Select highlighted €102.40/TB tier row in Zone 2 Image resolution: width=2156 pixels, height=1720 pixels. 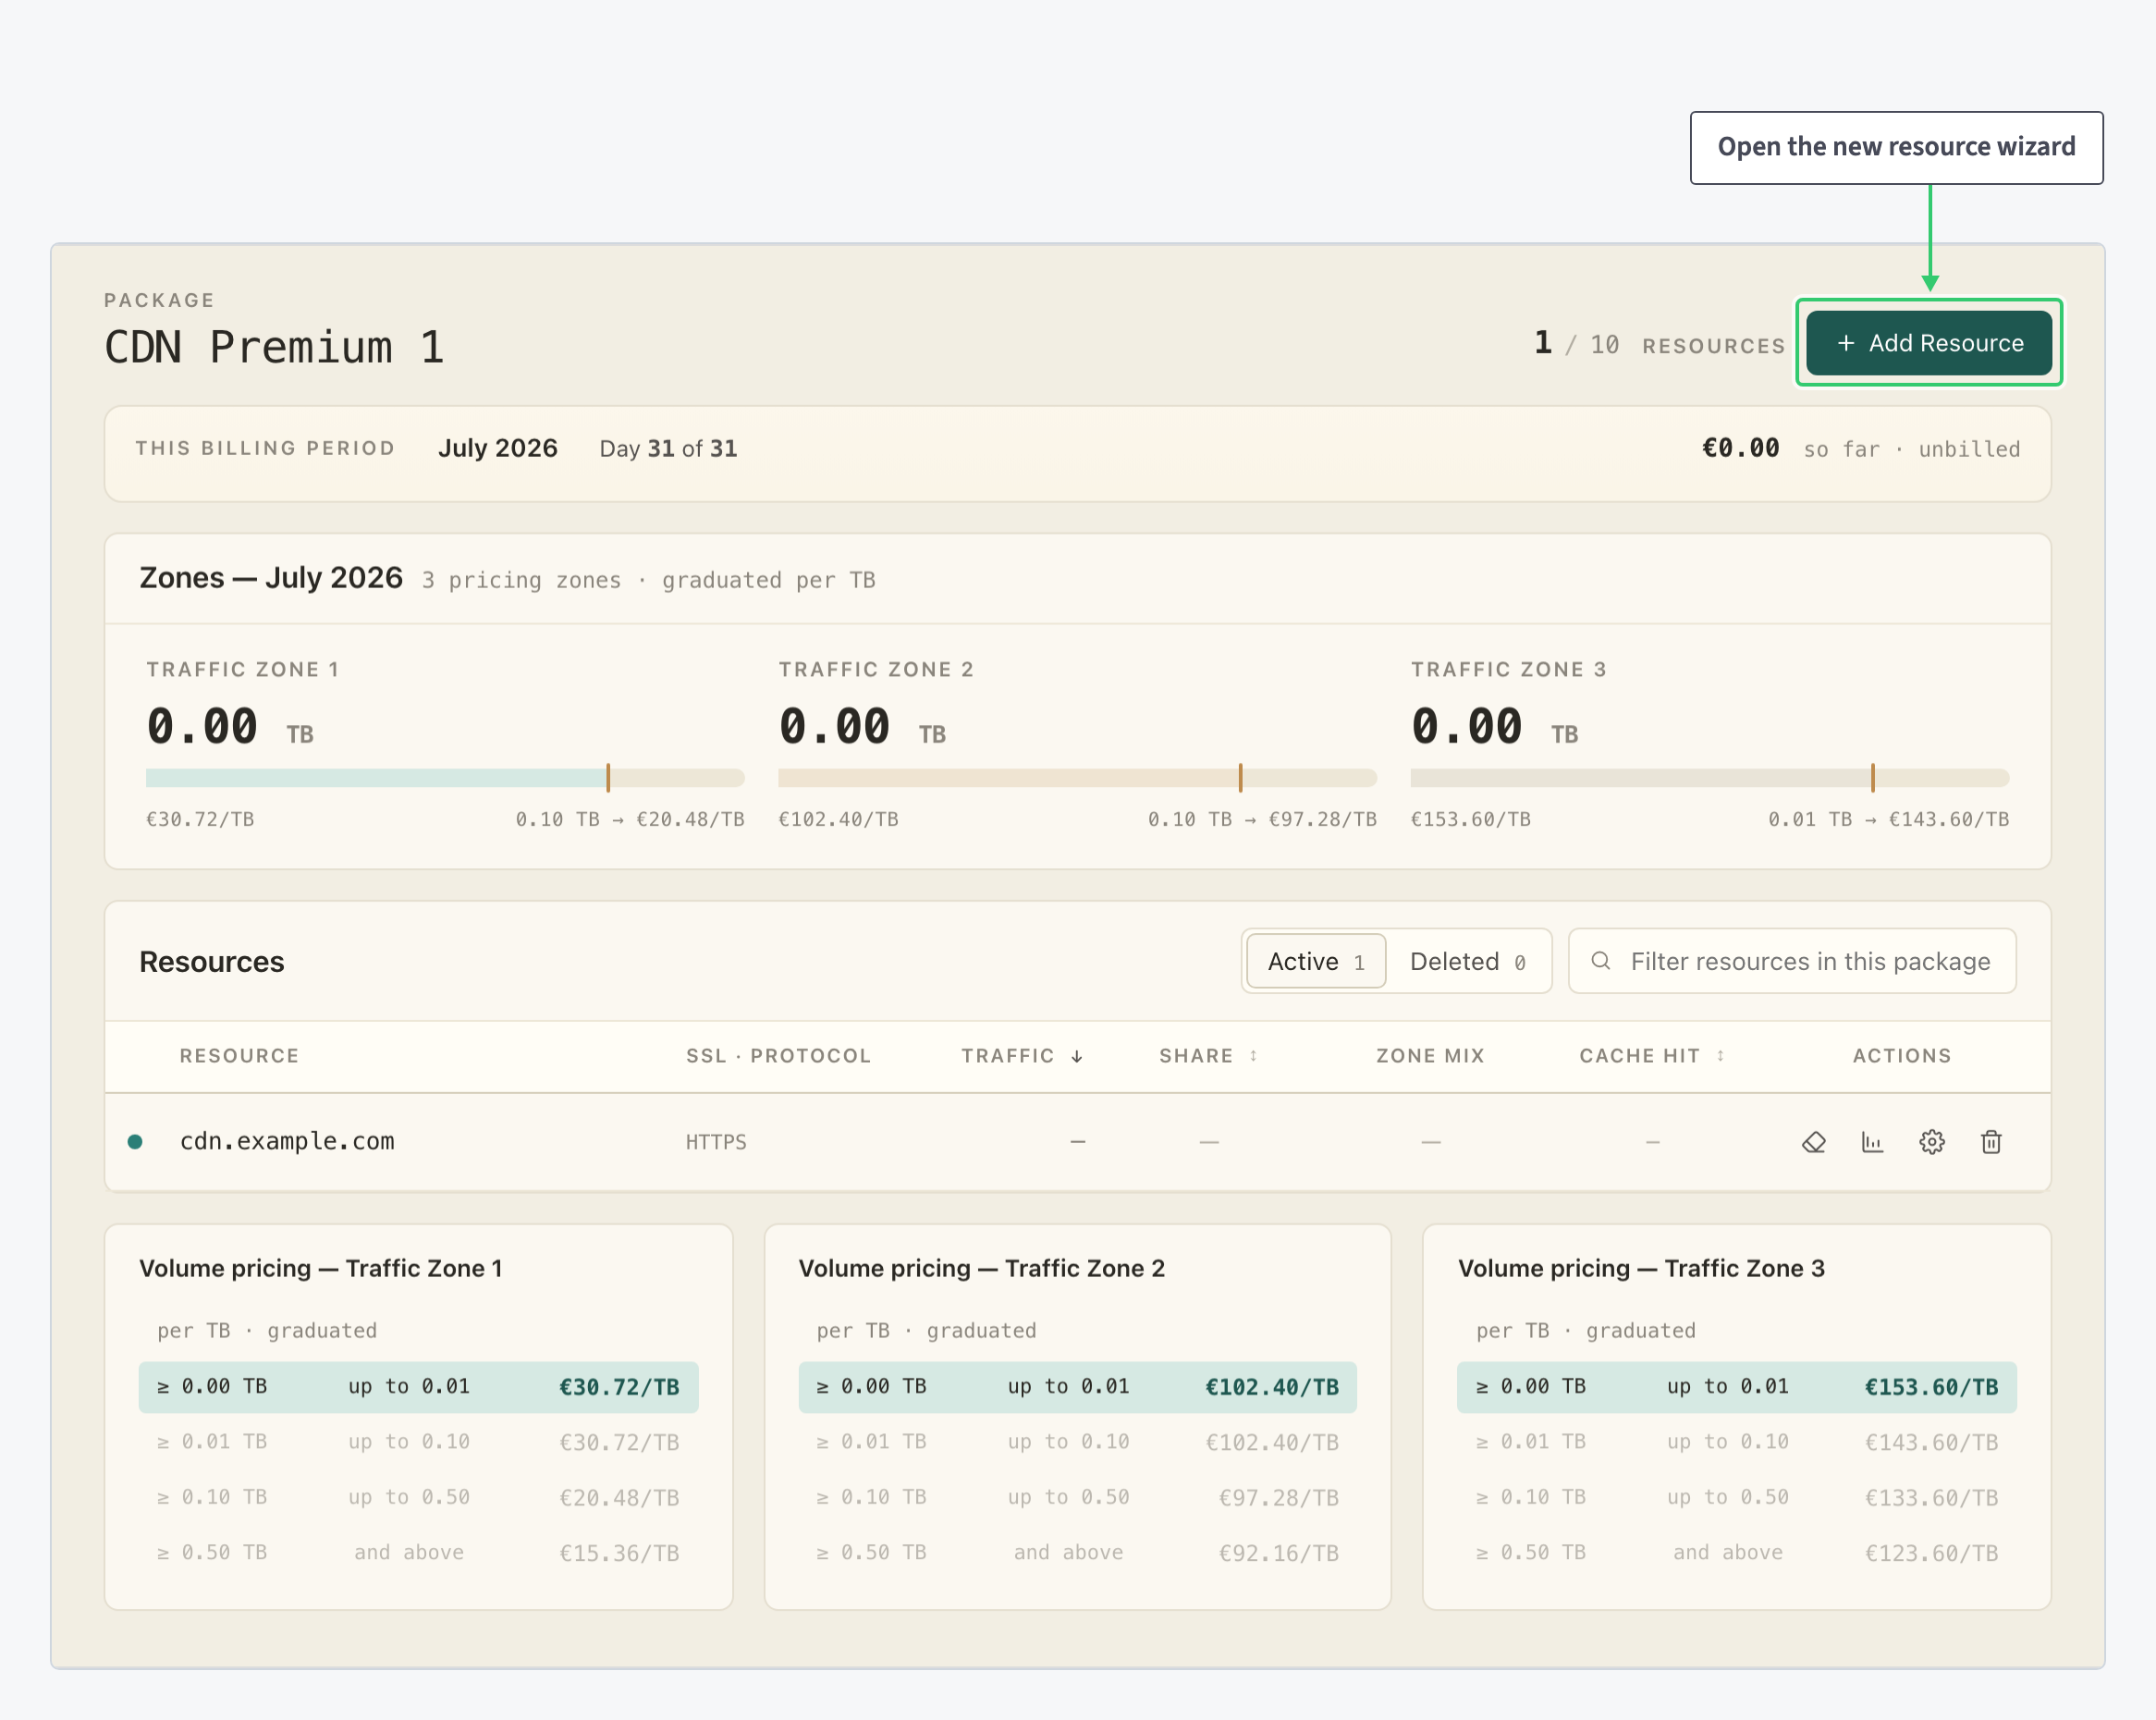click(1077, 1387)
